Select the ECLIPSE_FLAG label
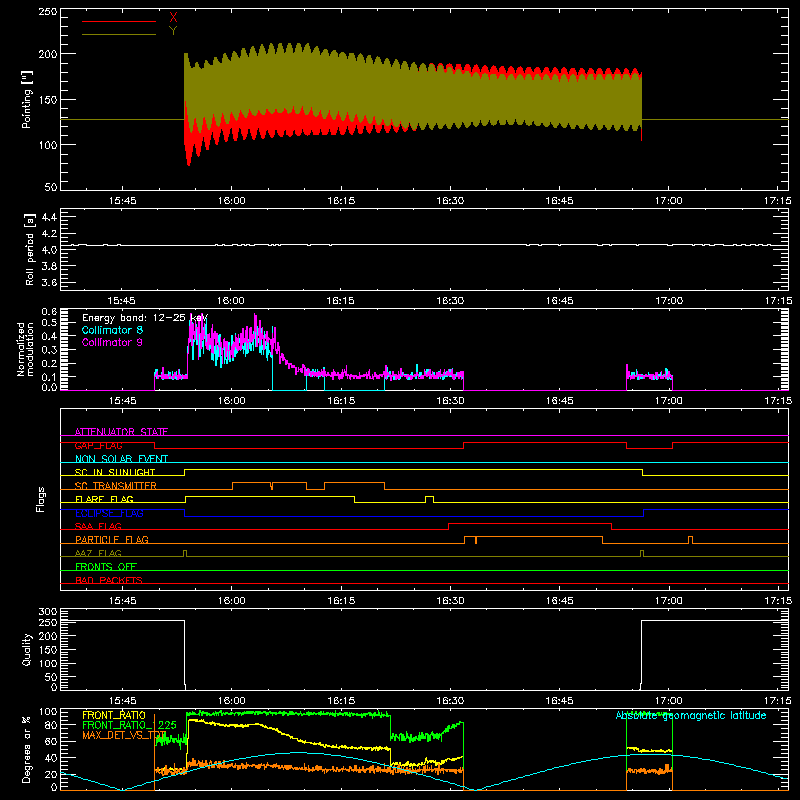The height and width of the screenshot is (800, 800). coord(109,513)
